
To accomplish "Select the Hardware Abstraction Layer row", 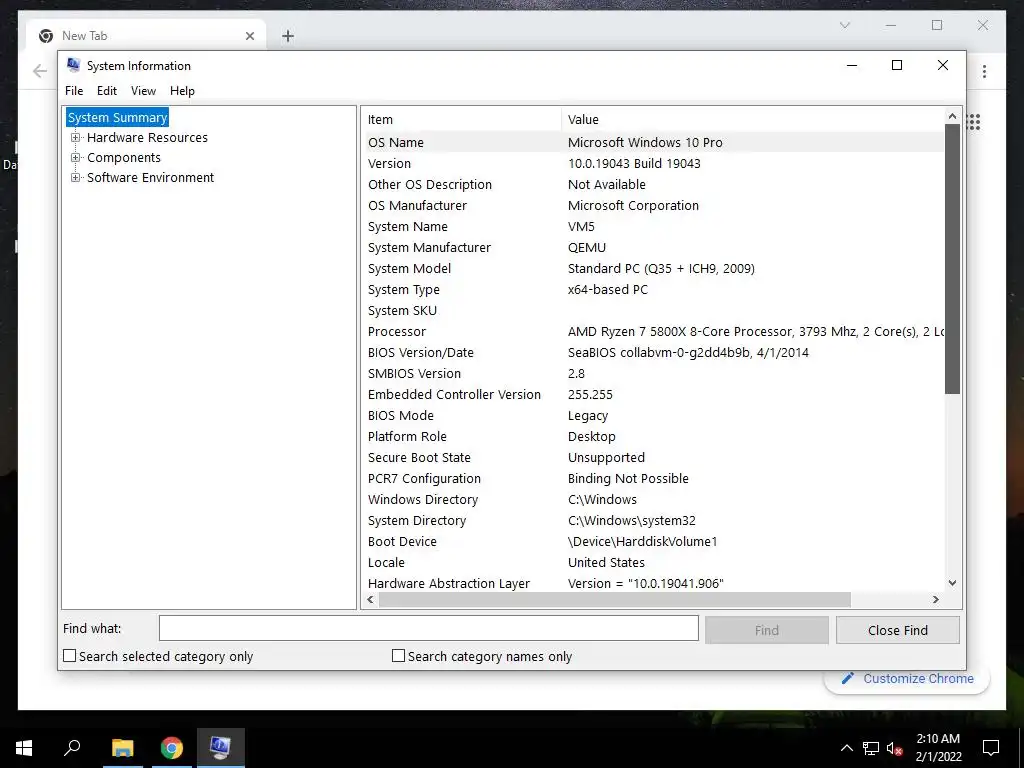I will 654,583.
